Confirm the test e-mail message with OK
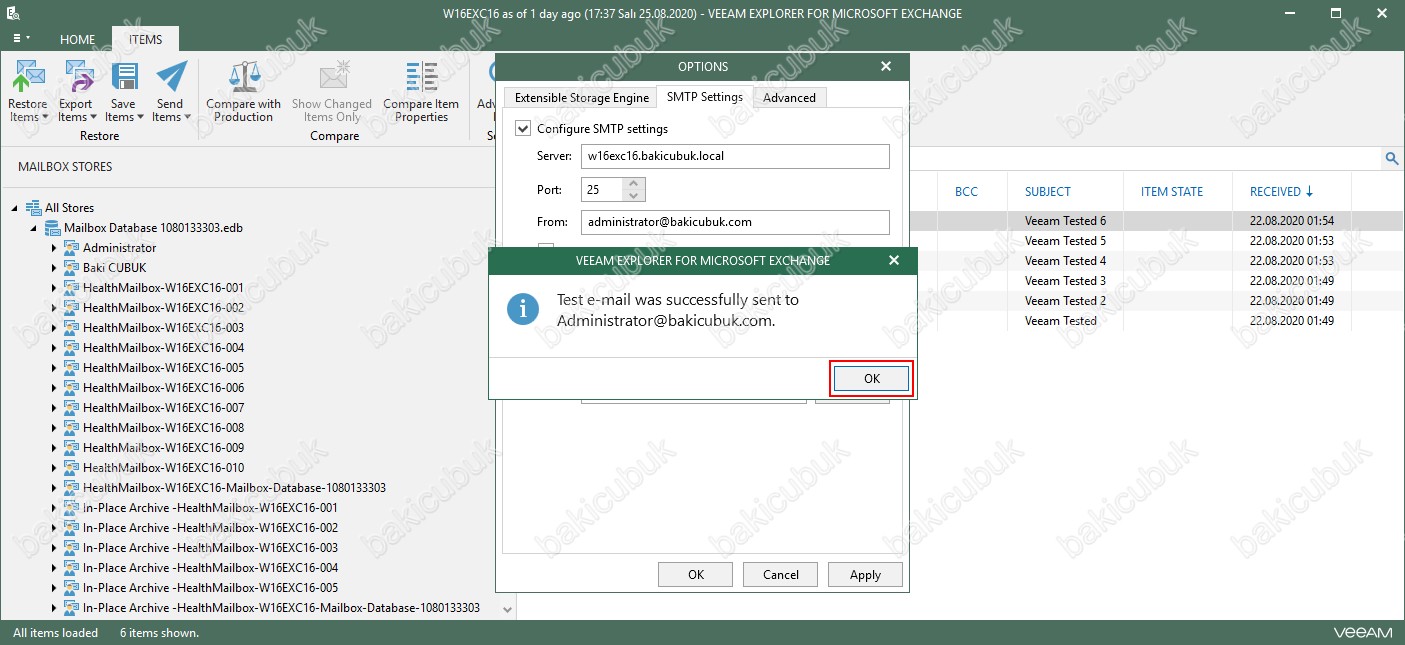This screenshot has width=1405, height=645. [872, 379]
